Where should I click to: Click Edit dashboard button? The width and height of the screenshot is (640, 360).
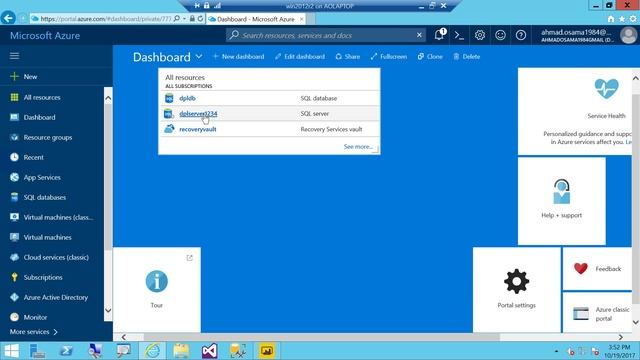pyautogui.click(x=300, y=56)
